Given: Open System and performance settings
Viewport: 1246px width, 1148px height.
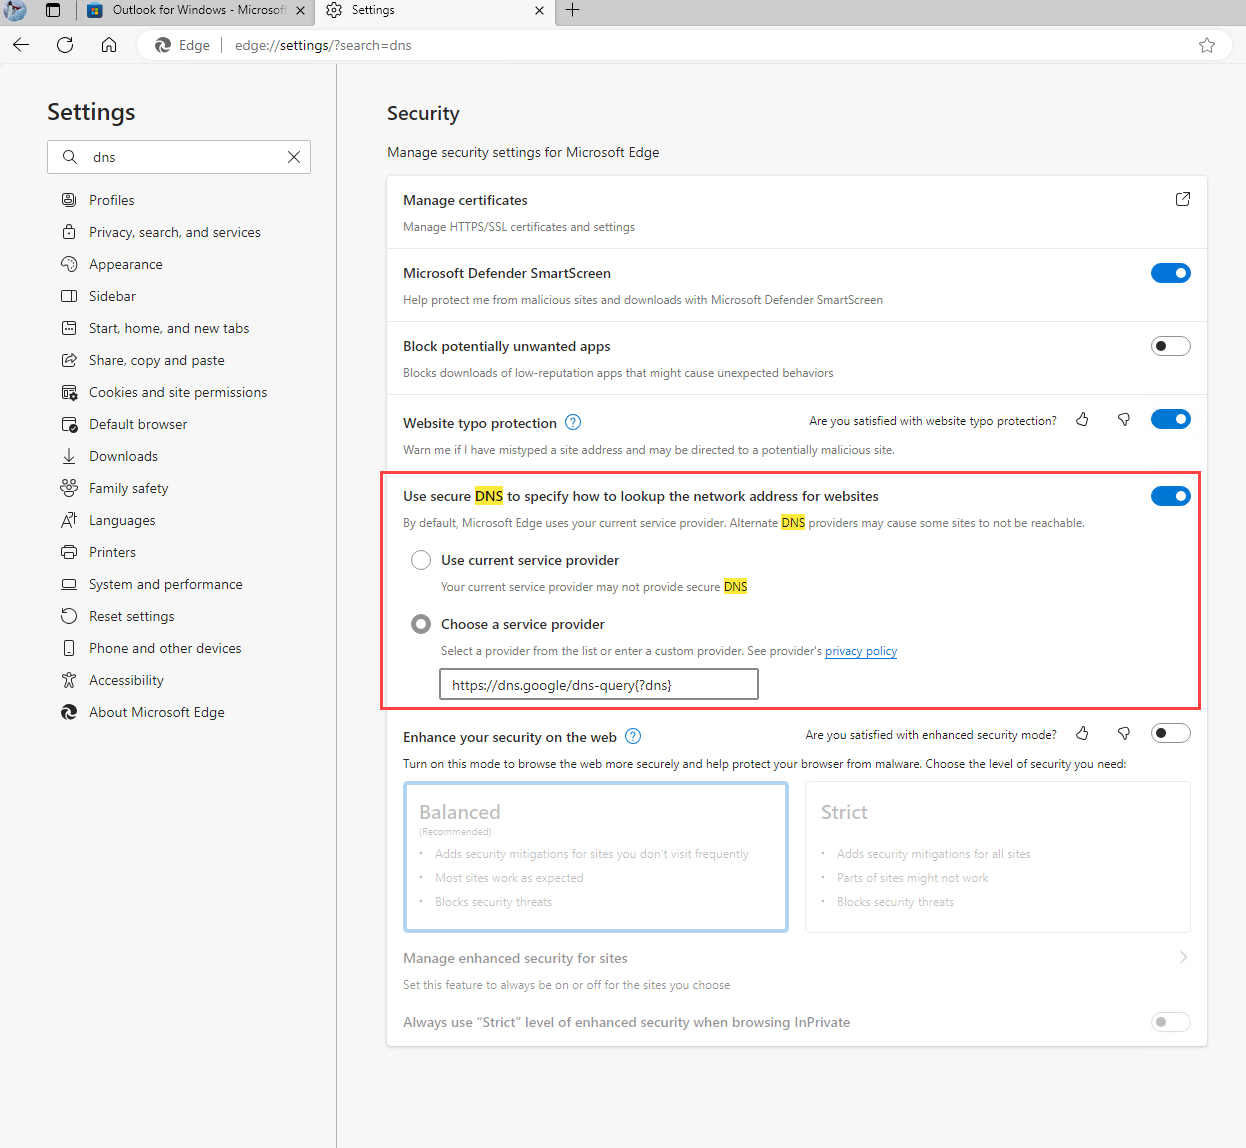Looking at the screenshot, I should click(x=166, y=584).
